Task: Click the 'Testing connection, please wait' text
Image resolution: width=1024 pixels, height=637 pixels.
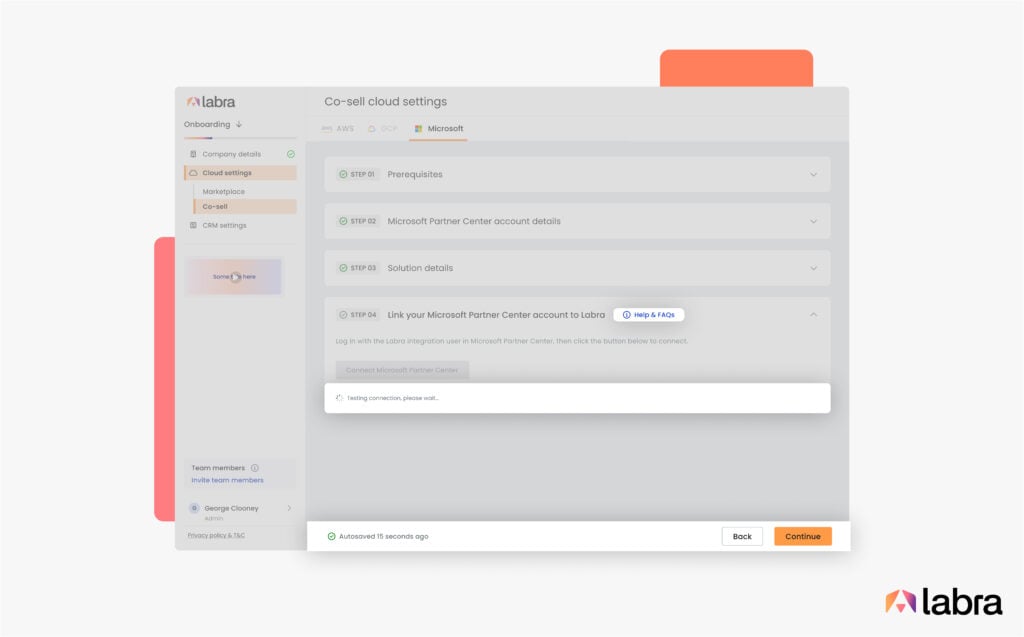Action: 392,398
